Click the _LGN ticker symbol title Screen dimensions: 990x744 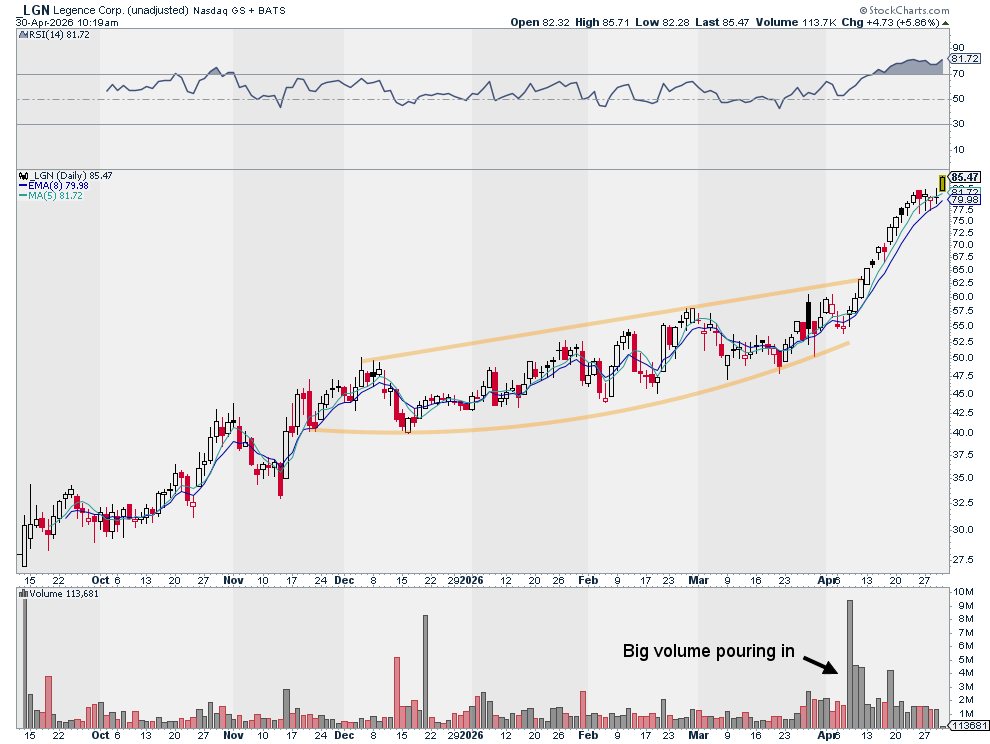[34, 10]
